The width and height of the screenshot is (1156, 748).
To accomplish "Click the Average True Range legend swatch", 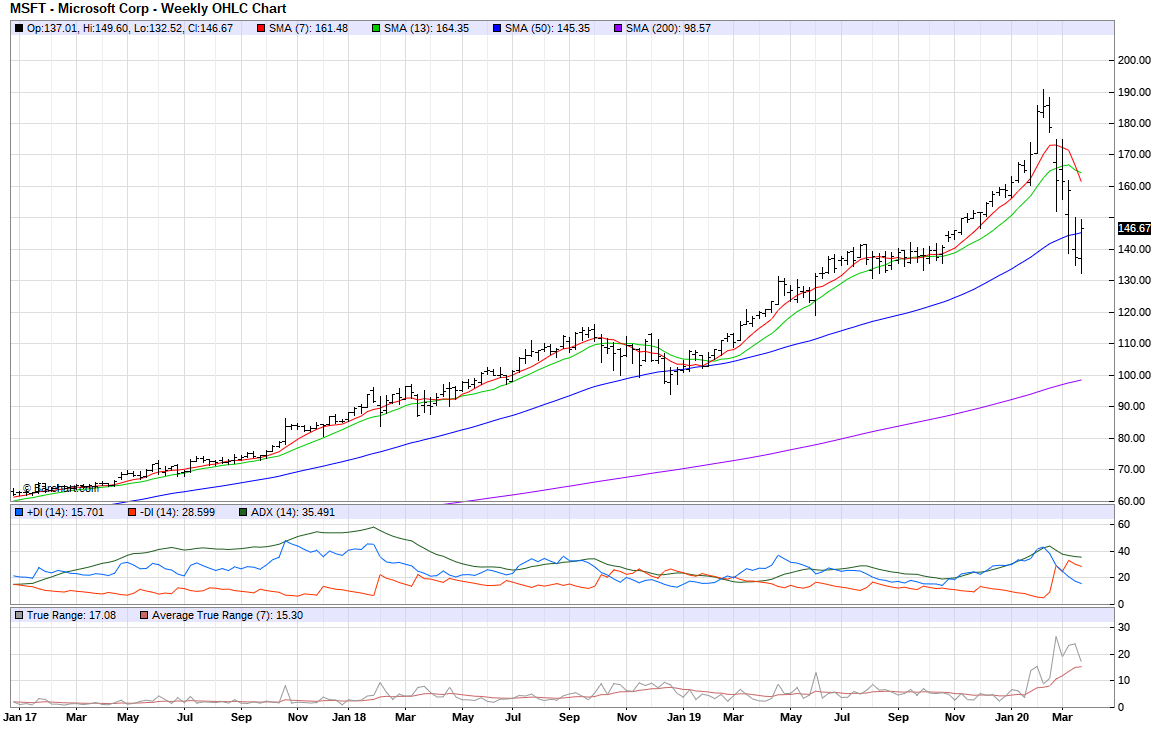I will 144,615.
